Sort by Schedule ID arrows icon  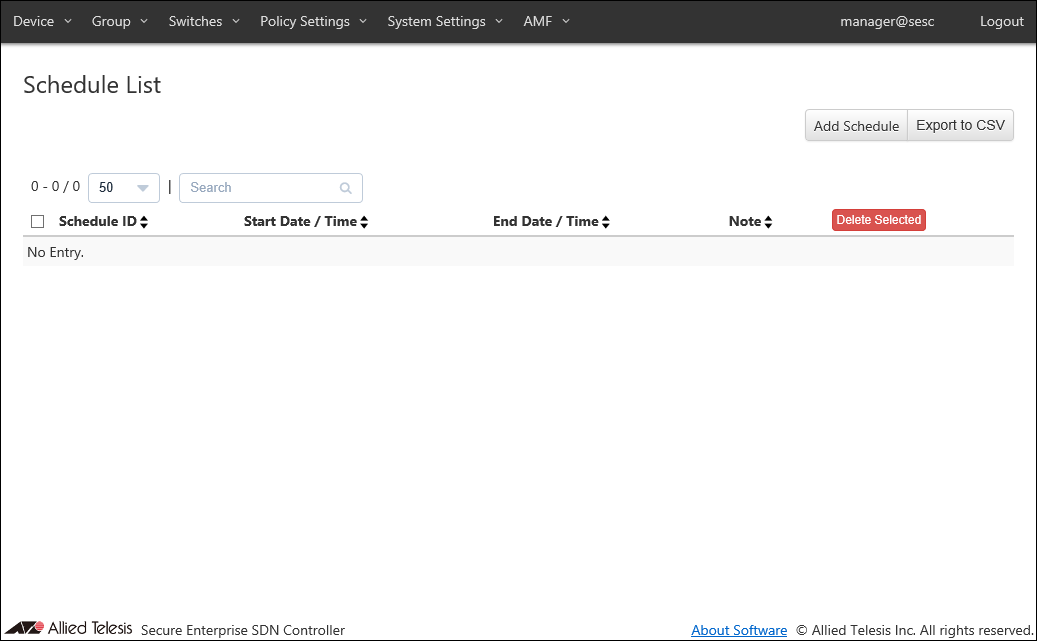(x=144, y=222)
